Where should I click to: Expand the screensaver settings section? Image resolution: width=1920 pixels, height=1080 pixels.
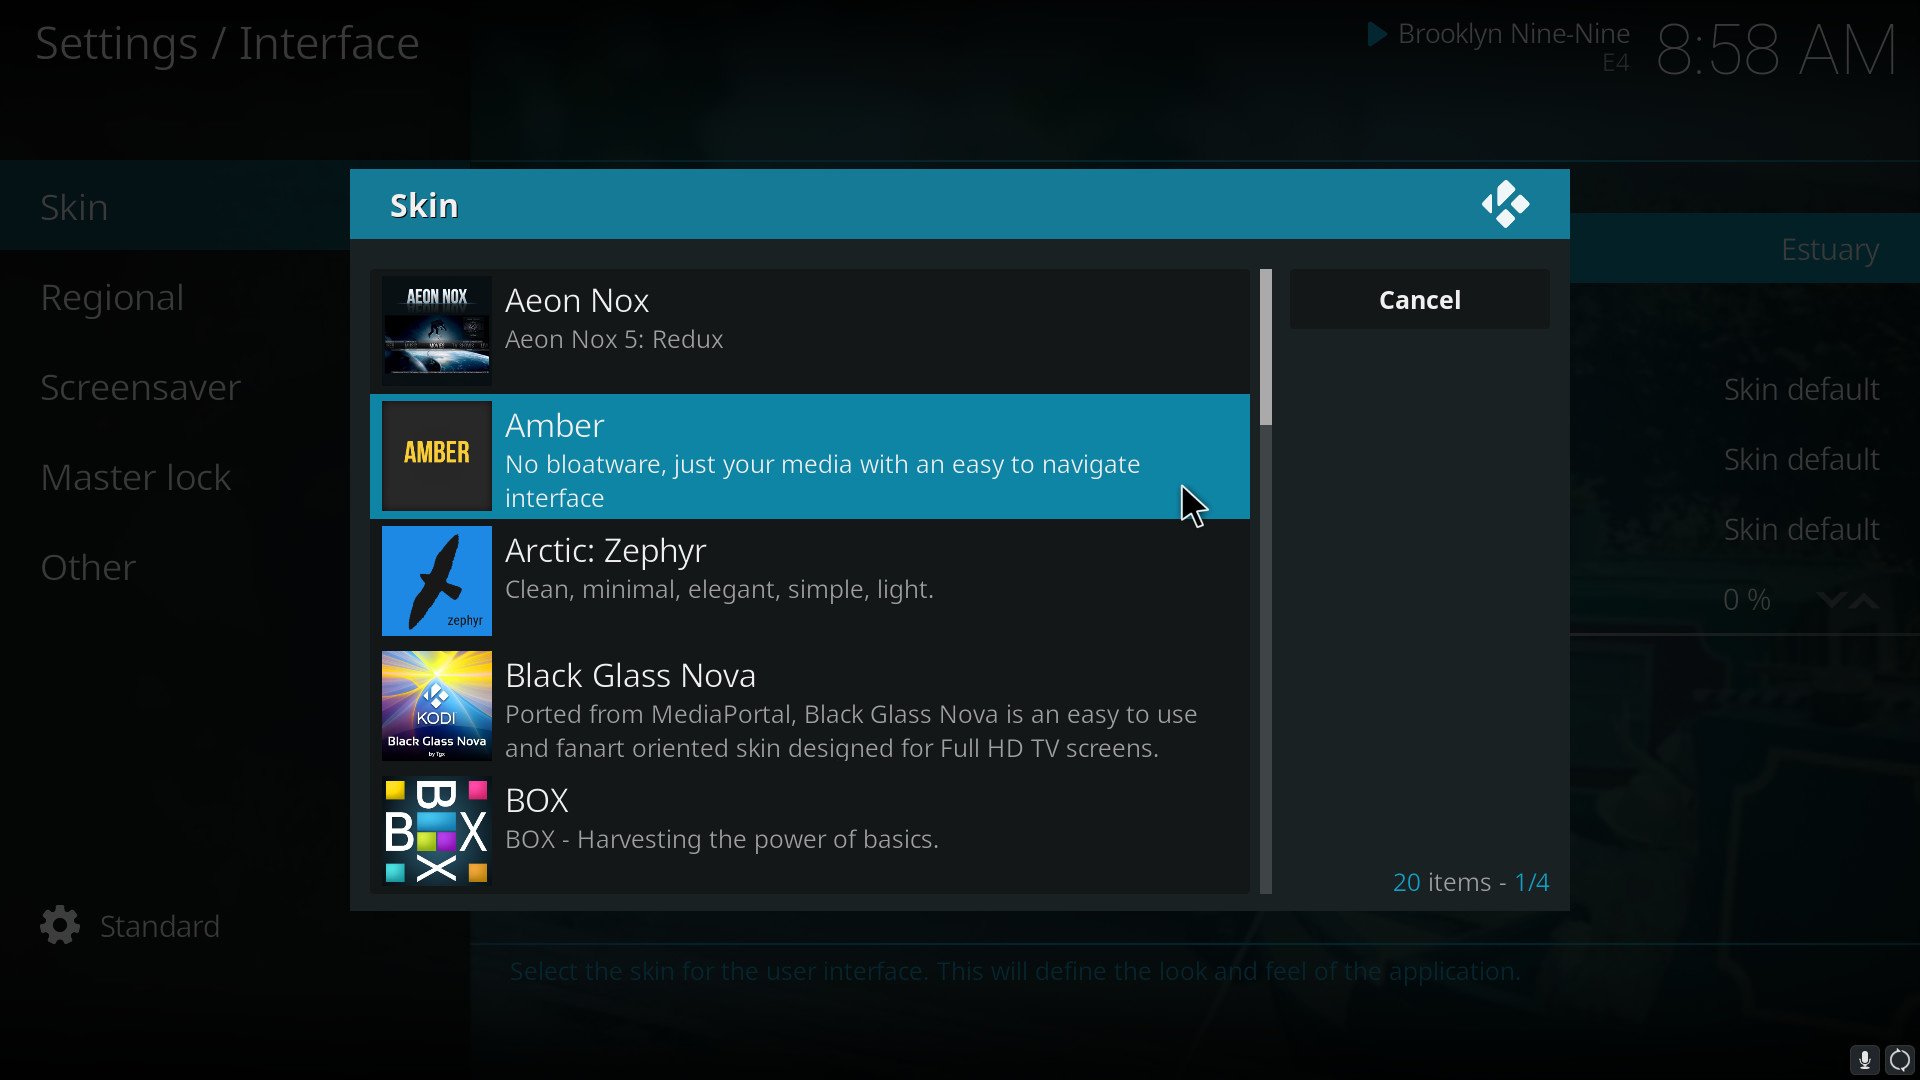pyautogui.click(x=141, y=386)
